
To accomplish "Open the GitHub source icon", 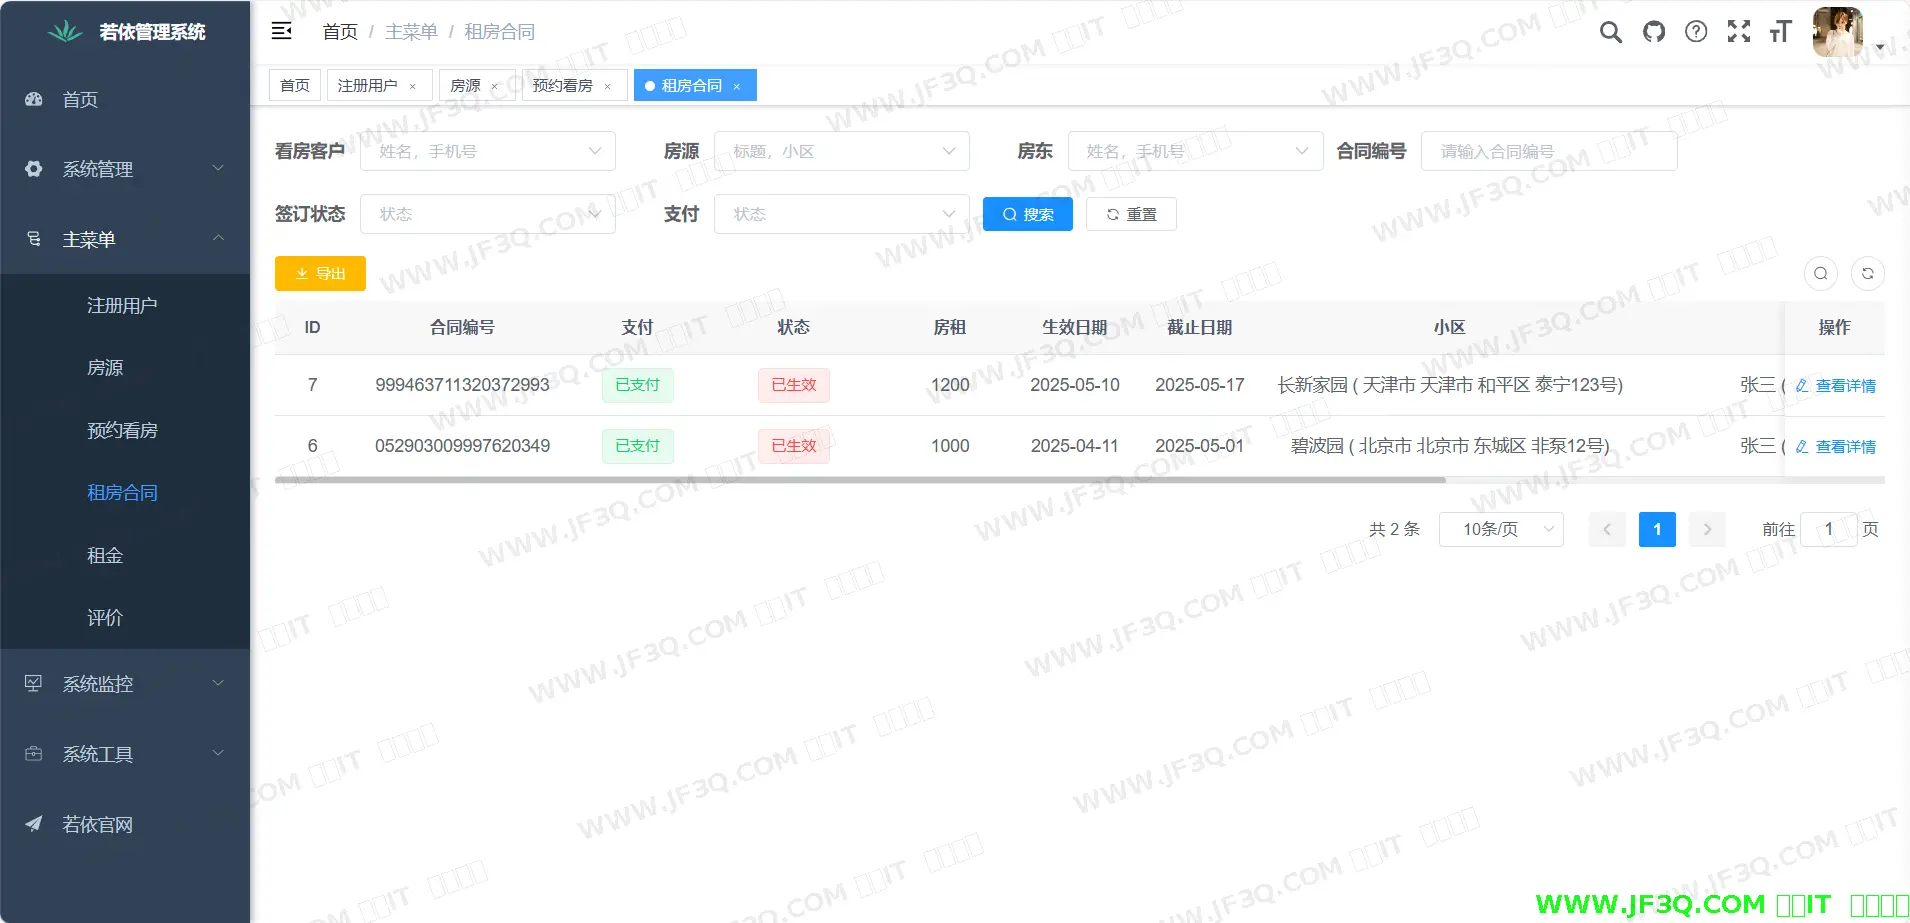I will (1654, 32).
